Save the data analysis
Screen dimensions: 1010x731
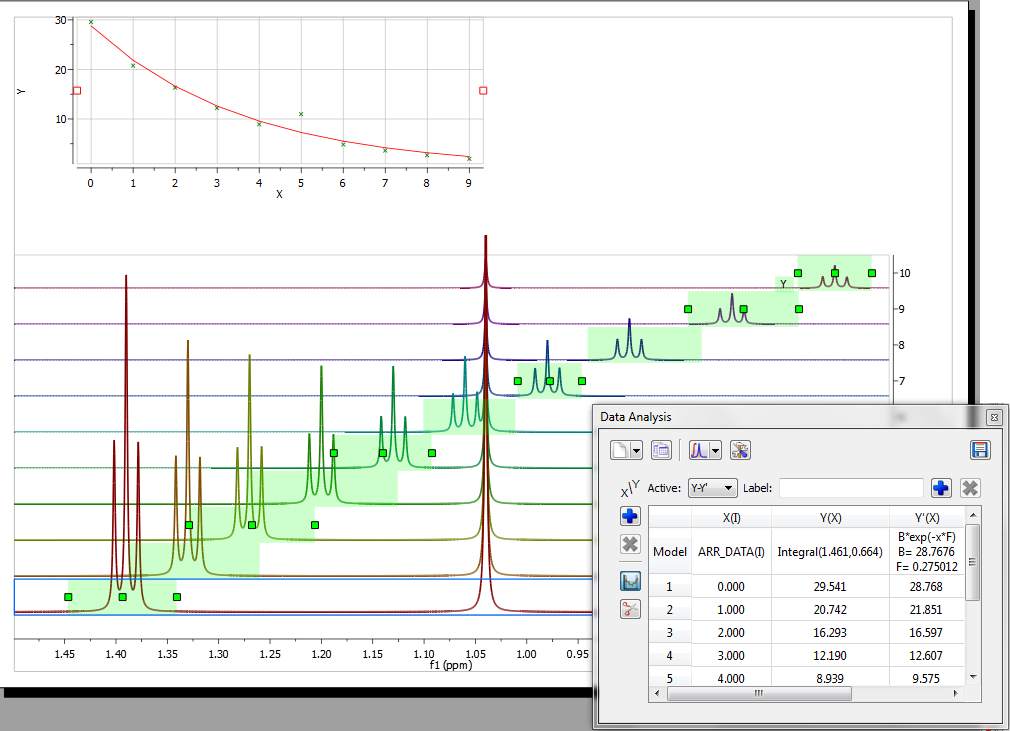[x=980, y=450]
